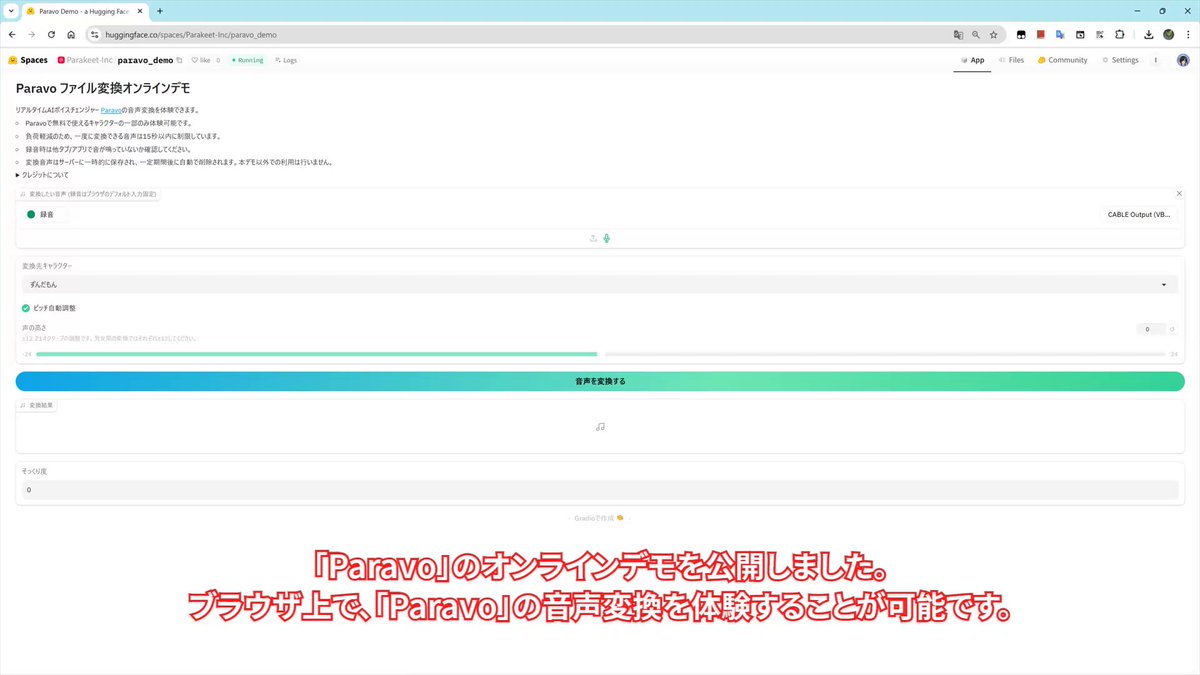The image size is (1200, 675).
Task: Bookmark this page with the star icon
Action: pos(993,34)
